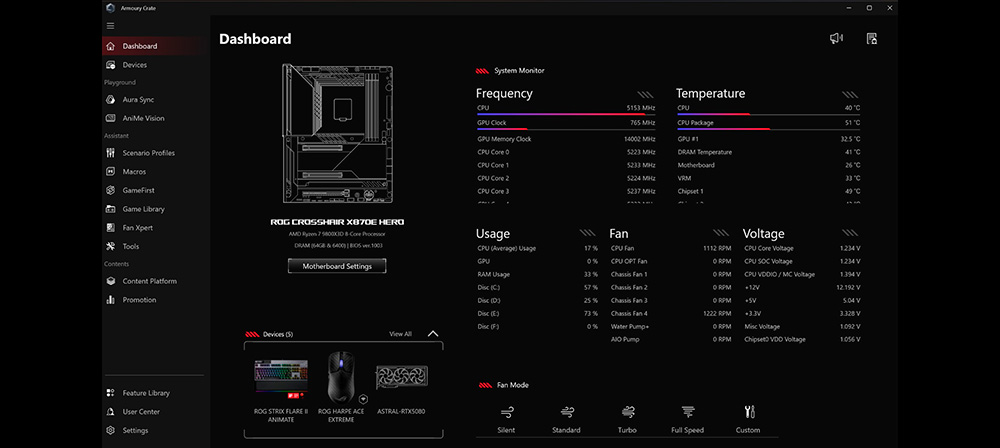Click the CPU Package temperature bar
The width and height of the screenshot is (1000, 448).
point(768,129)
